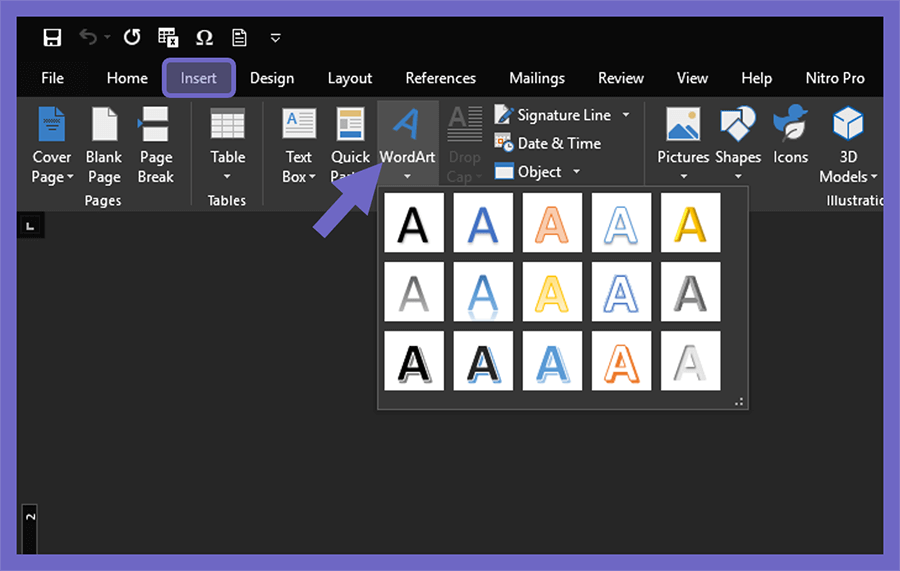Switch to the Design tab

click(x=271, y=78)
